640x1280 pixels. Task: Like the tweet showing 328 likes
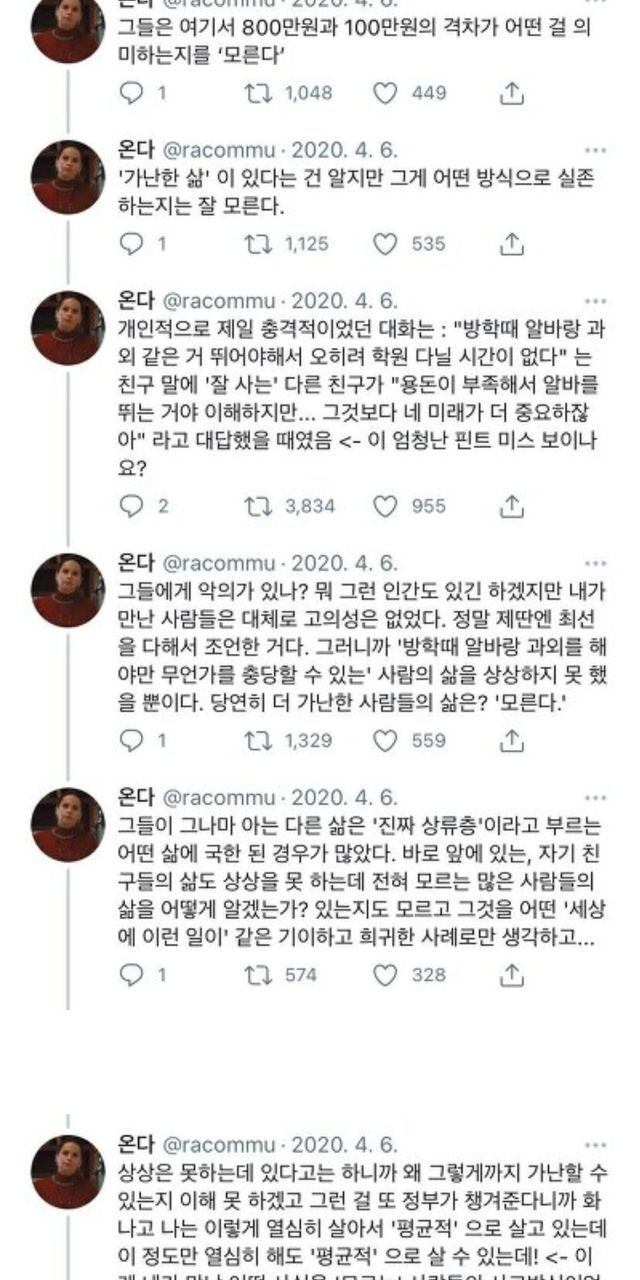click(x=385, y=975)
